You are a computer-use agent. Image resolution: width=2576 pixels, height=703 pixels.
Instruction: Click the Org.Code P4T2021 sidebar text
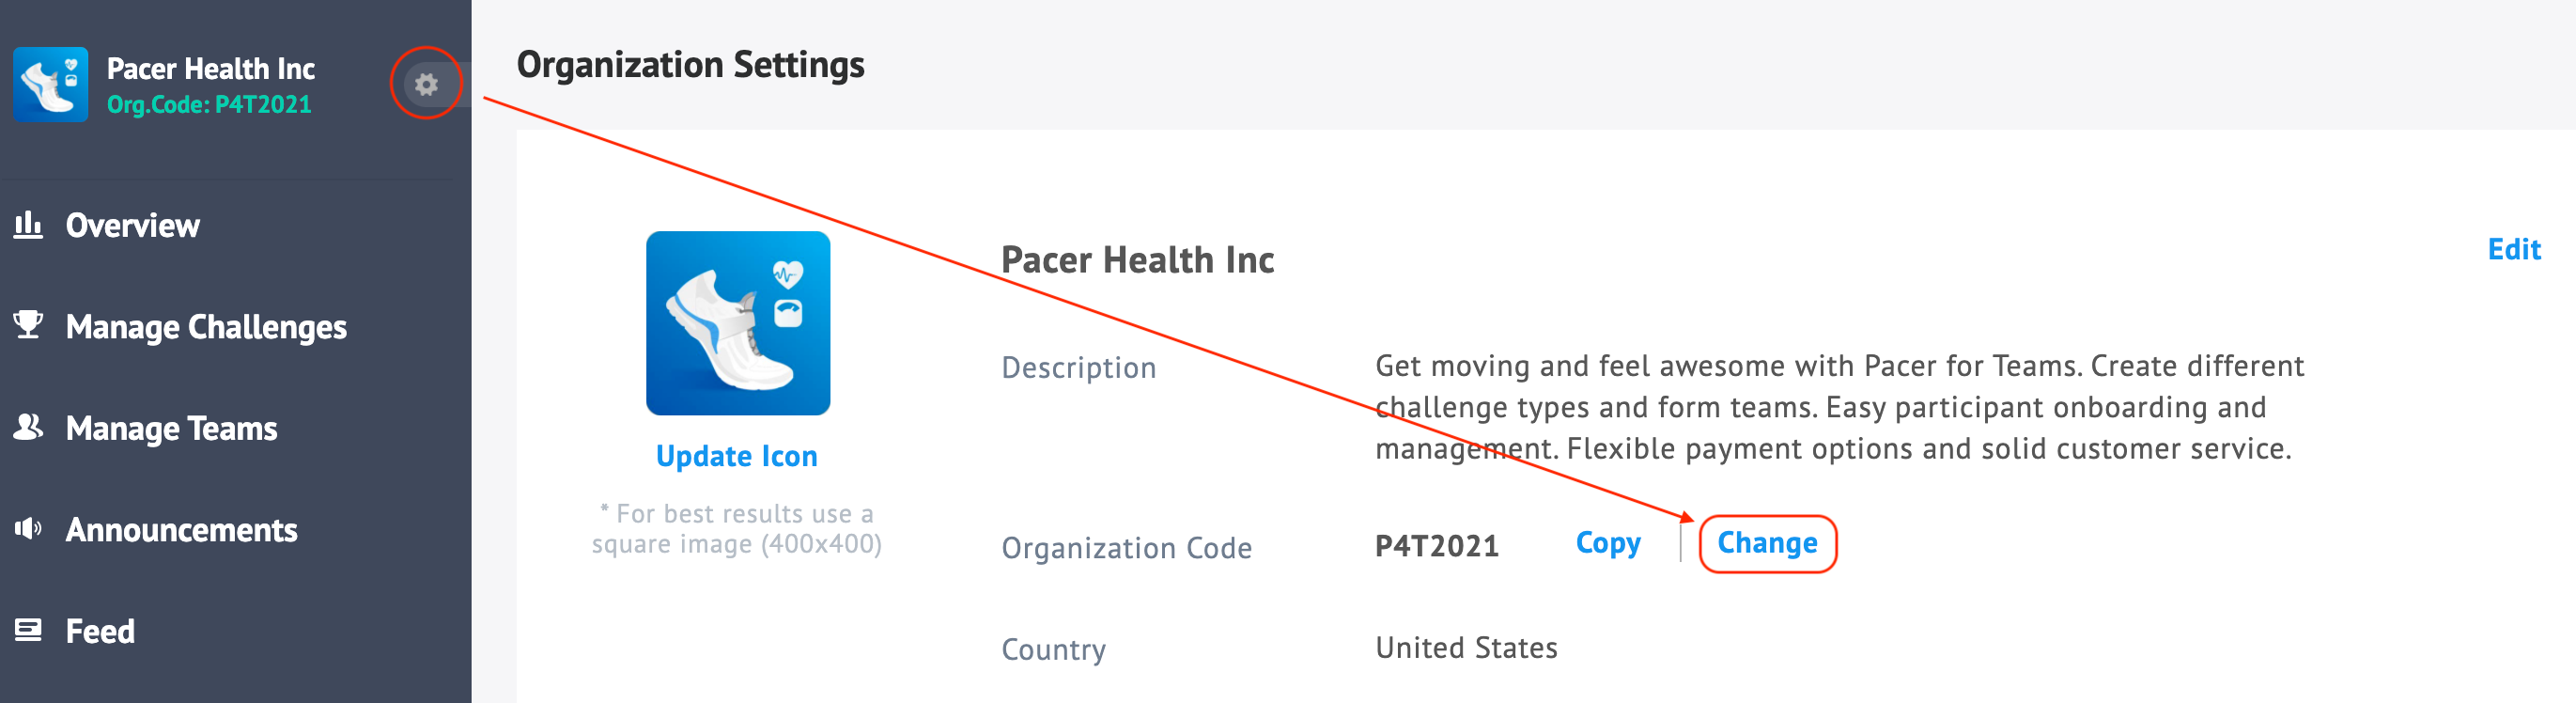click(209, 104)
